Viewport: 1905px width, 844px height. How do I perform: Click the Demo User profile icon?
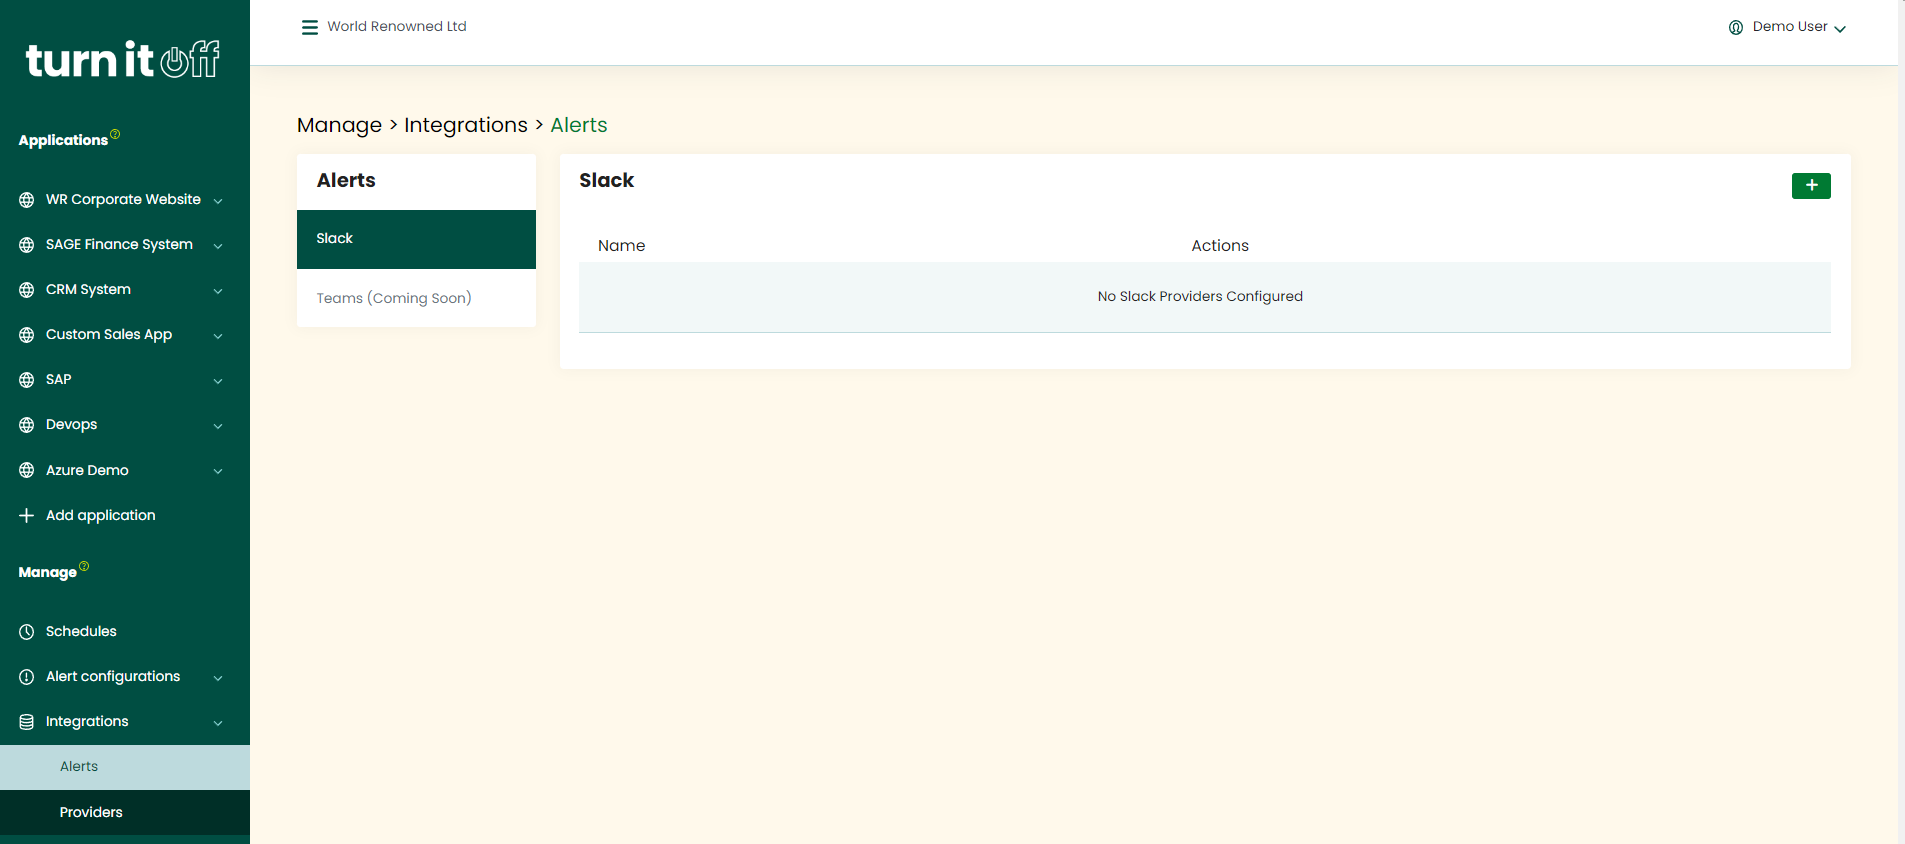coord(1735,28)
